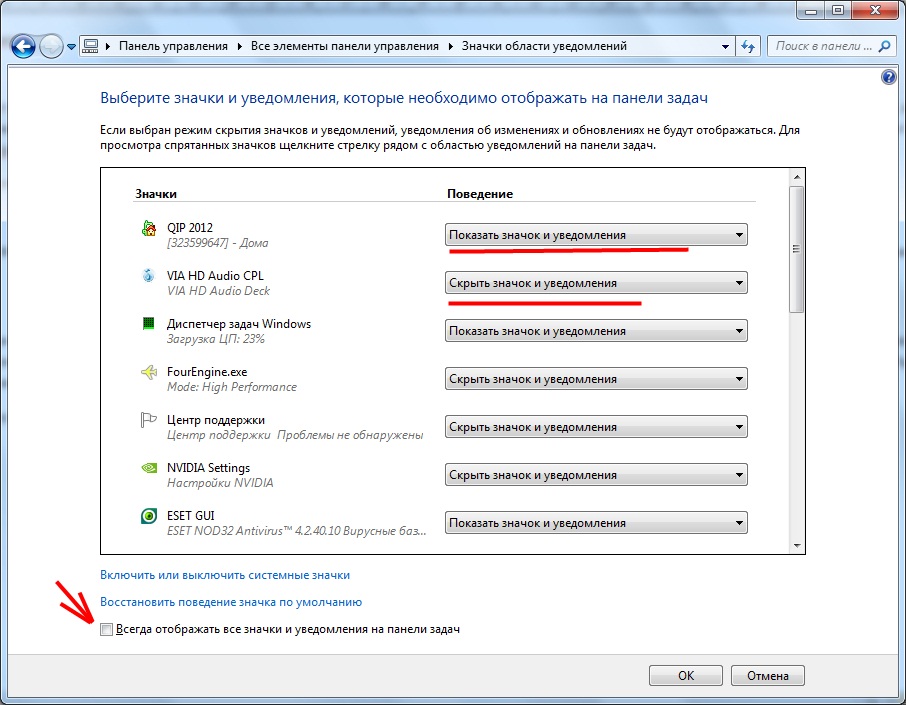Screen dimensions: 906x705
Task: Open behavior dropdown for VIA HD Audio CPL
Action: click(596, 283)
